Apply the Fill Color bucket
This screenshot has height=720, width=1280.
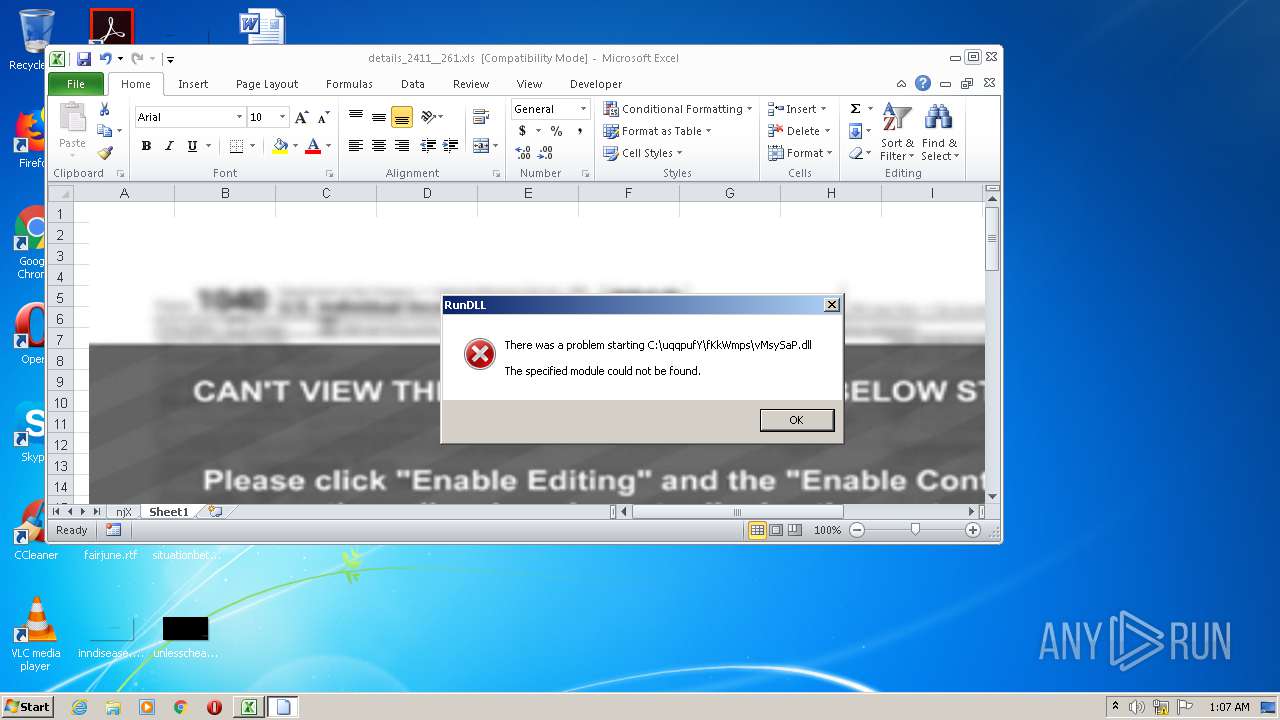(x=280, y=146)
